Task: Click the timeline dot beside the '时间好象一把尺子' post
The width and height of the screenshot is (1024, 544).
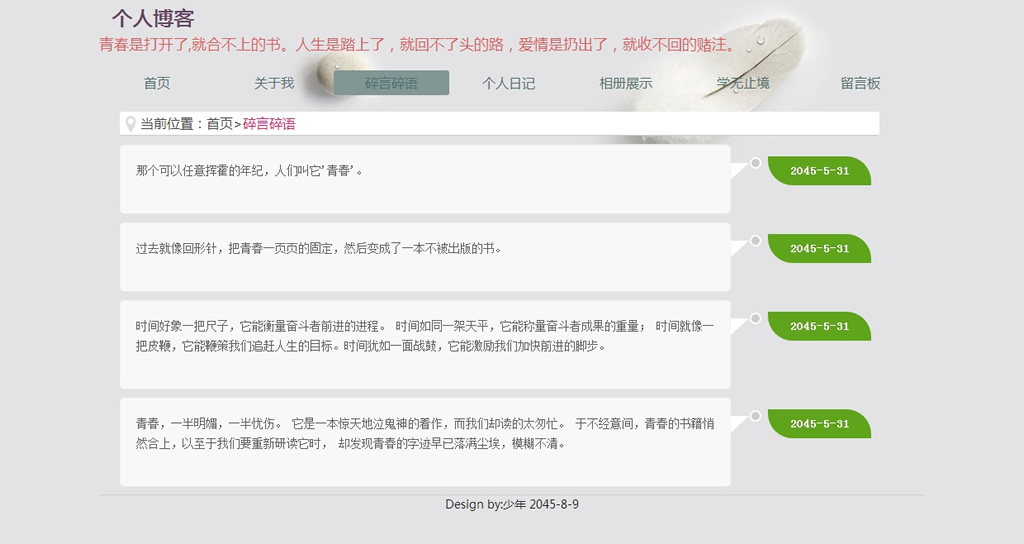Action: 755,319
